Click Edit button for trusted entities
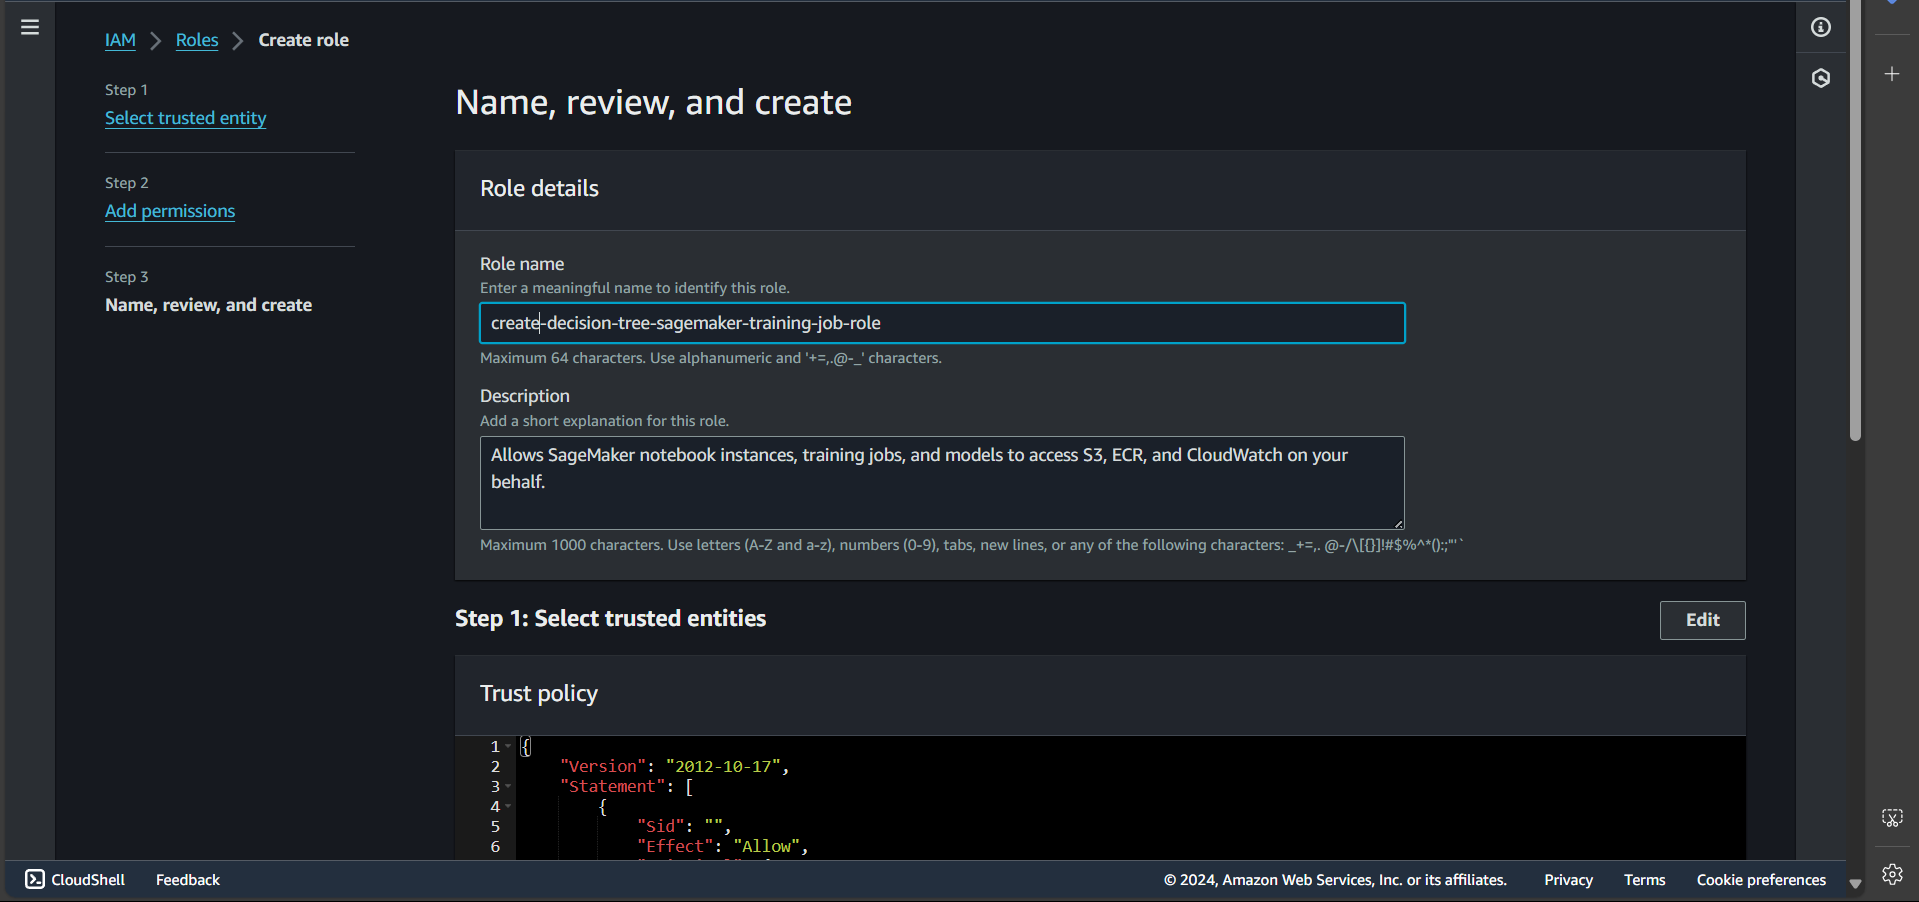The height and width of the screenshot is (902, 1919). (1702, 620)
